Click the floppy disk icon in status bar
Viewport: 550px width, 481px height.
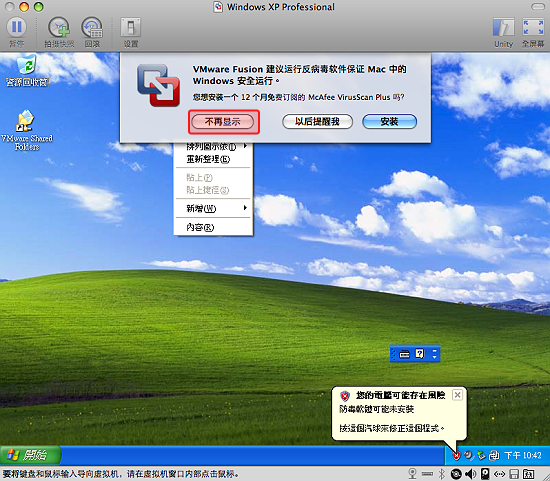pos(514,474)
